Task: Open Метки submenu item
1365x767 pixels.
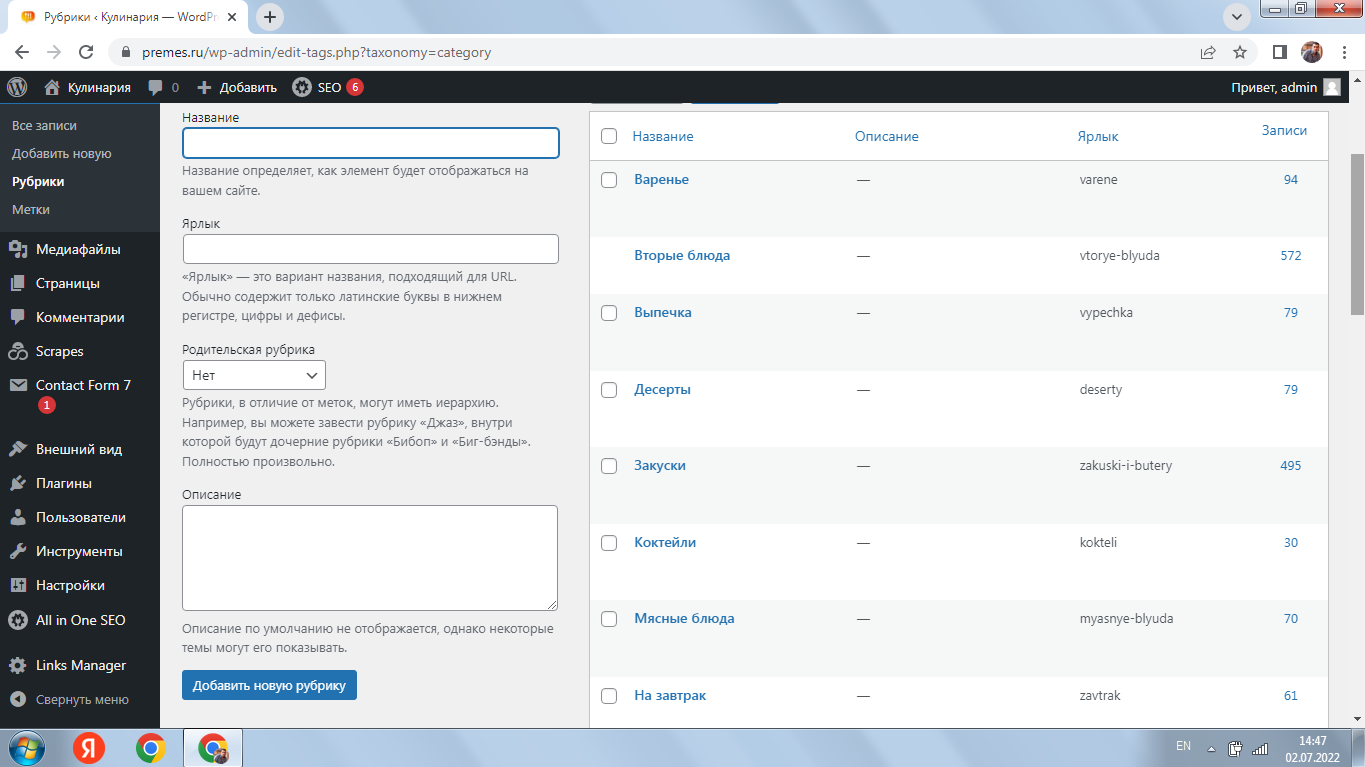Action: click(x=31, y=209)
